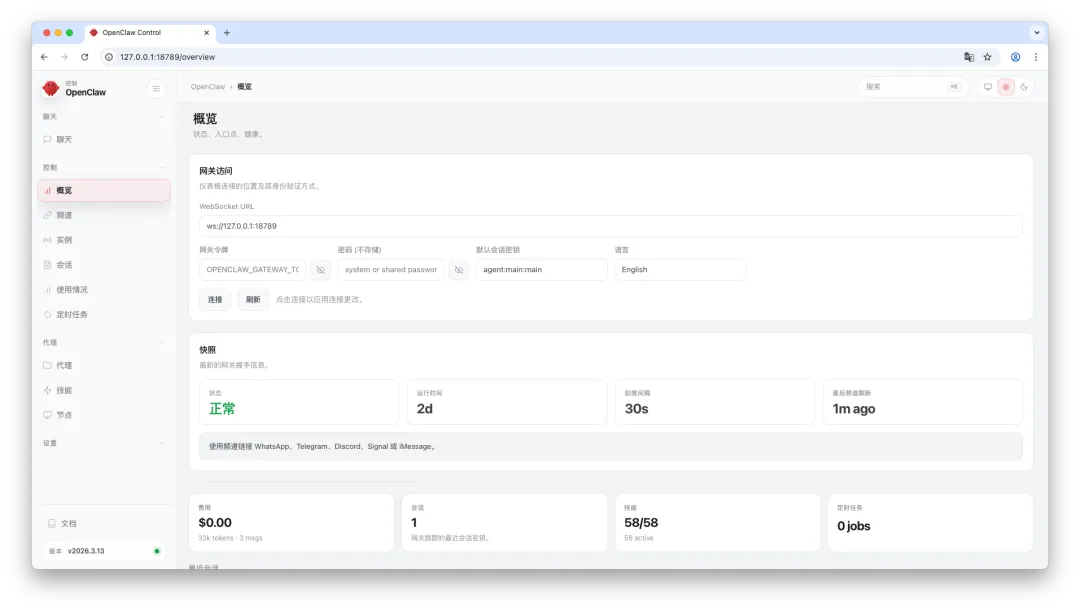Reload the page with the browser refresh icon
1080x611 pixels.
click(x=85, y=57)
